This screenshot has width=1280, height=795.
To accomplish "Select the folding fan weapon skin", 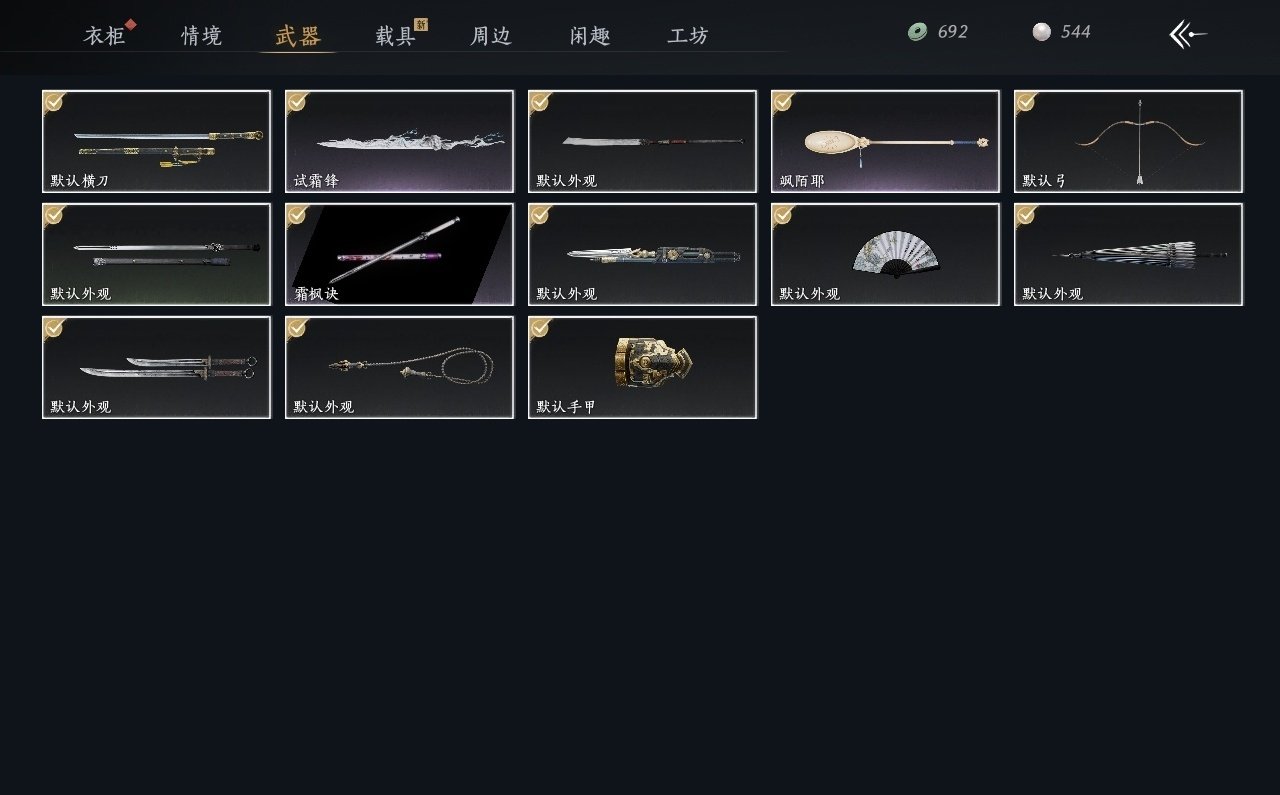I will tap(885, 254).
